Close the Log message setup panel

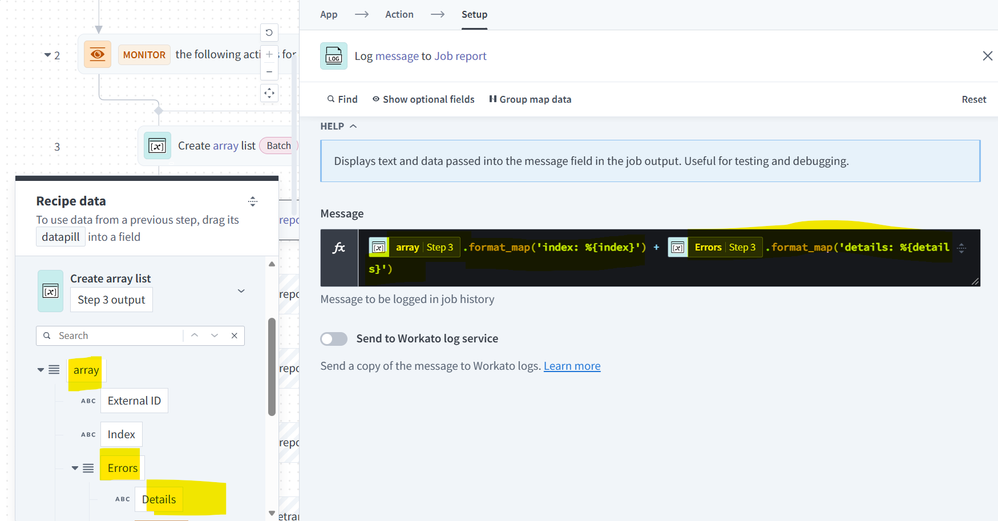point(987,56)
